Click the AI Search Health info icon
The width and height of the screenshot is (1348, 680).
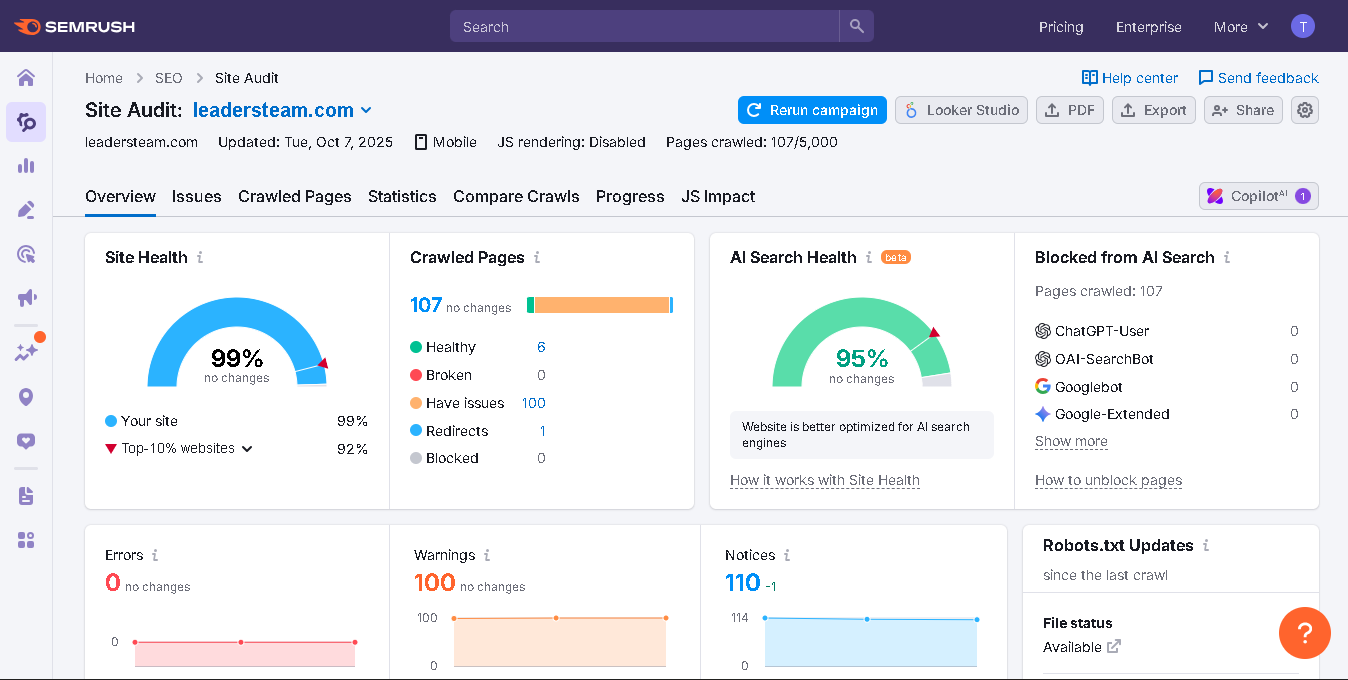tap(869, 258)
